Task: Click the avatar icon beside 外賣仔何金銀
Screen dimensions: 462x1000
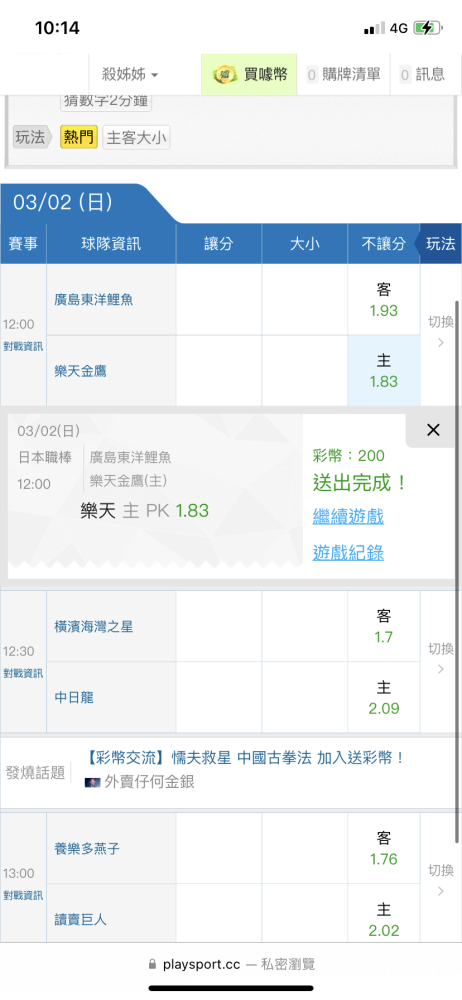Action: click(93, 781)
